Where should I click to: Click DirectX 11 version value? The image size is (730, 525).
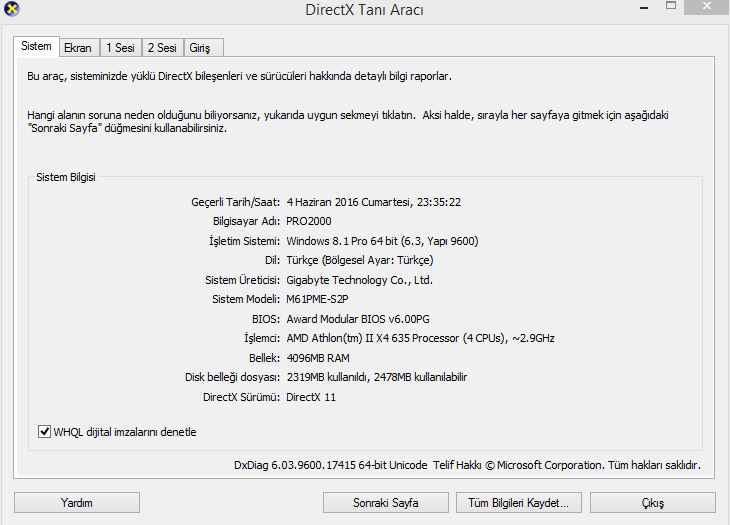(311, 397)
